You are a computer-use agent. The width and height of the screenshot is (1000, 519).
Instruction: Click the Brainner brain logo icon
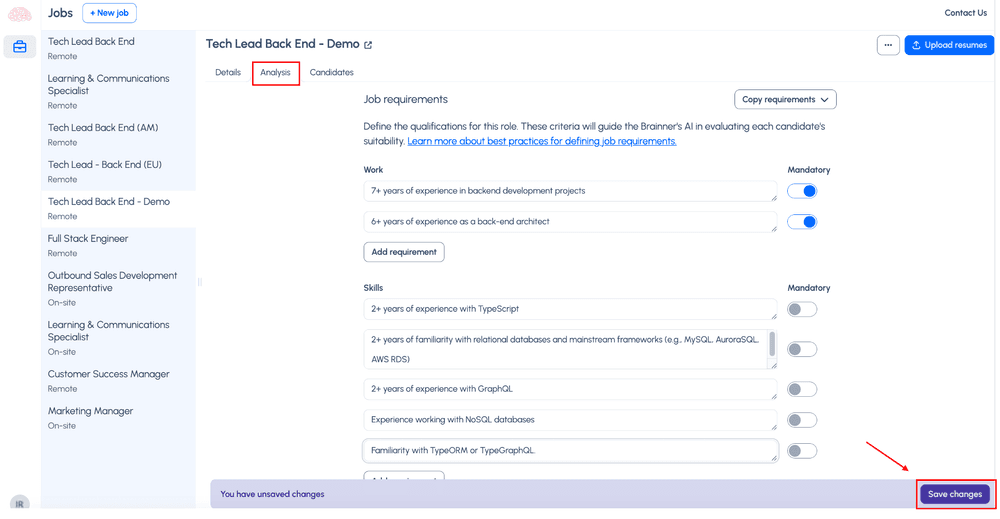(x=19, y=13)
